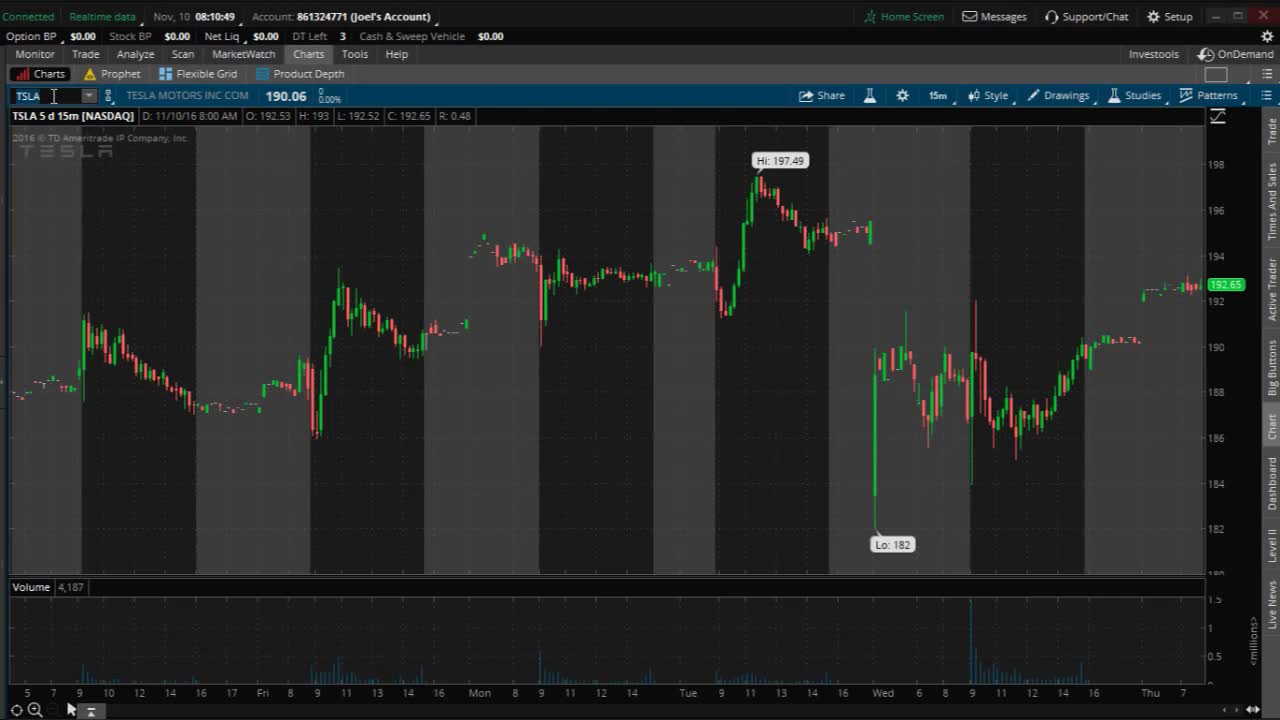Open the Patterns dropdown
1280x720 pixels.
[1209, 96]
